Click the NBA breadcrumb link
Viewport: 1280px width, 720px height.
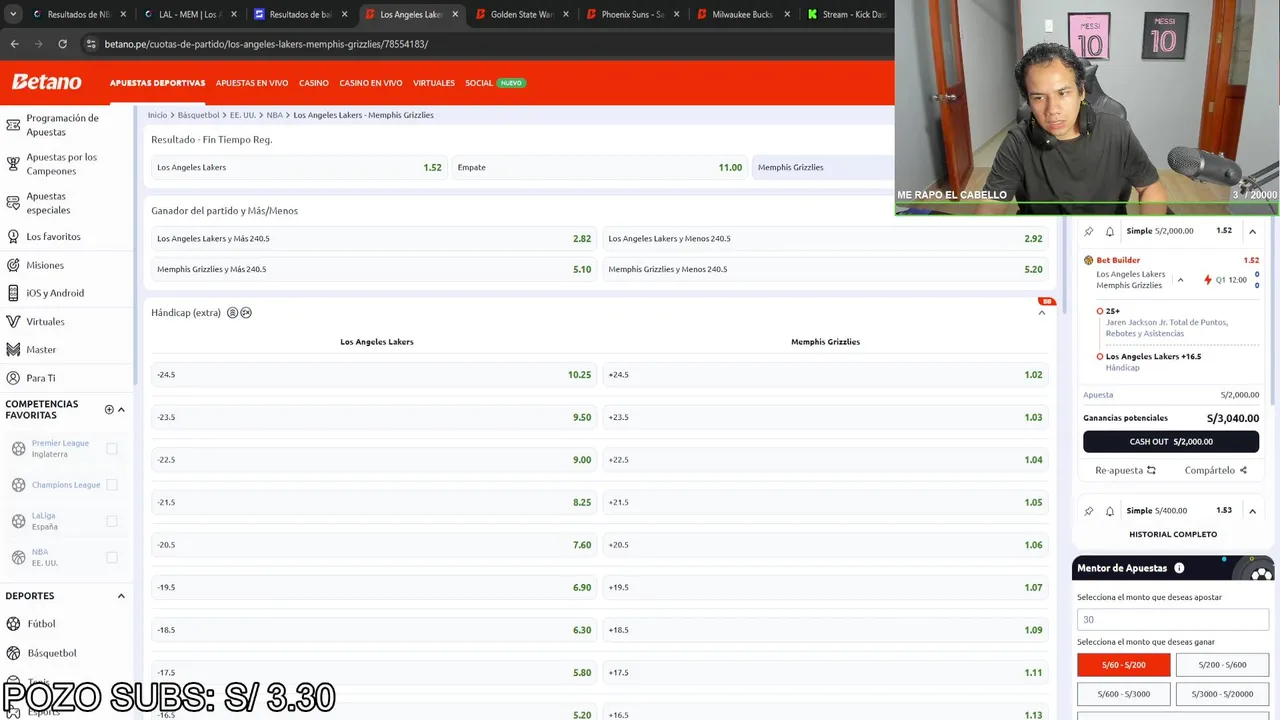point(274,115)
